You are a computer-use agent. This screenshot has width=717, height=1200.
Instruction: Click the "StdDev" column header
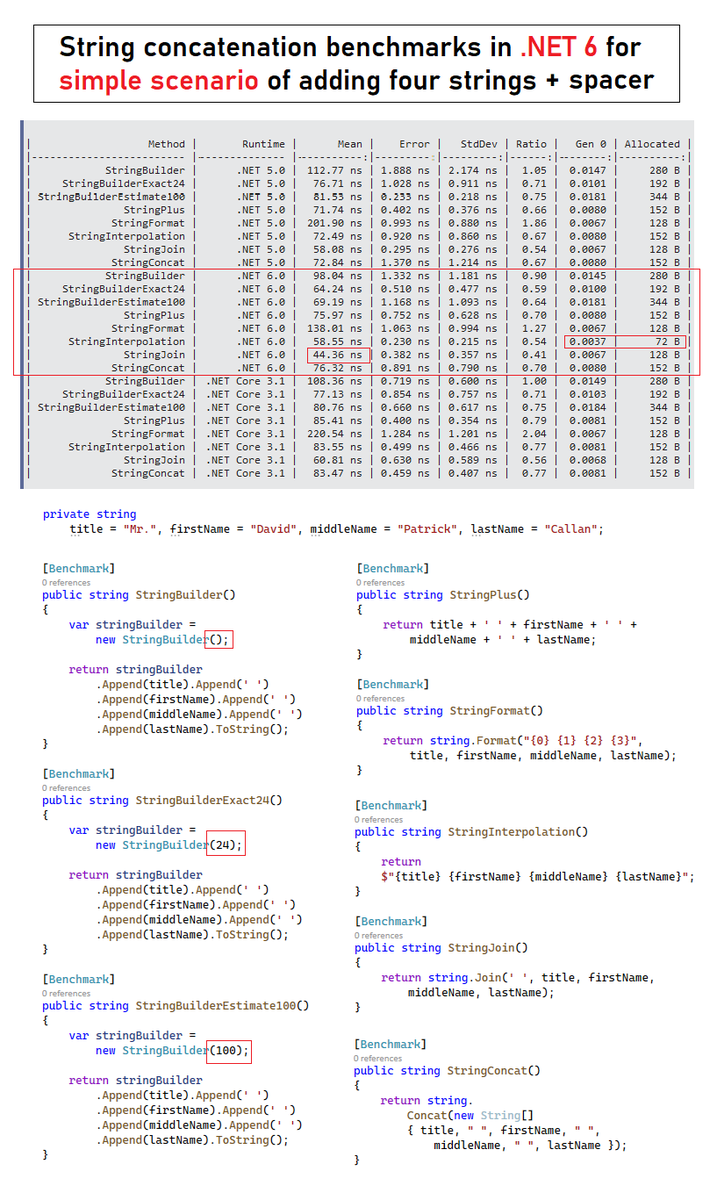(x=478, y=144)
